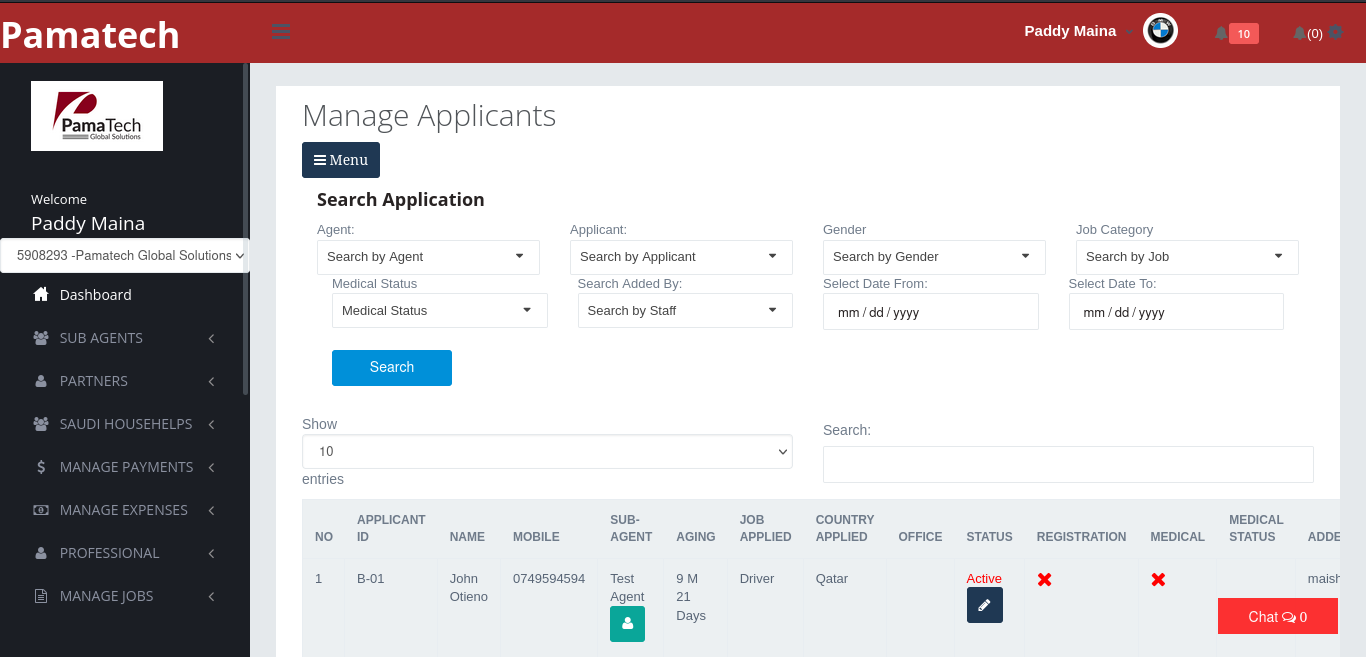Click the Qatar country cell
The height and width of the screenshot is (657, 1366).
832,579
